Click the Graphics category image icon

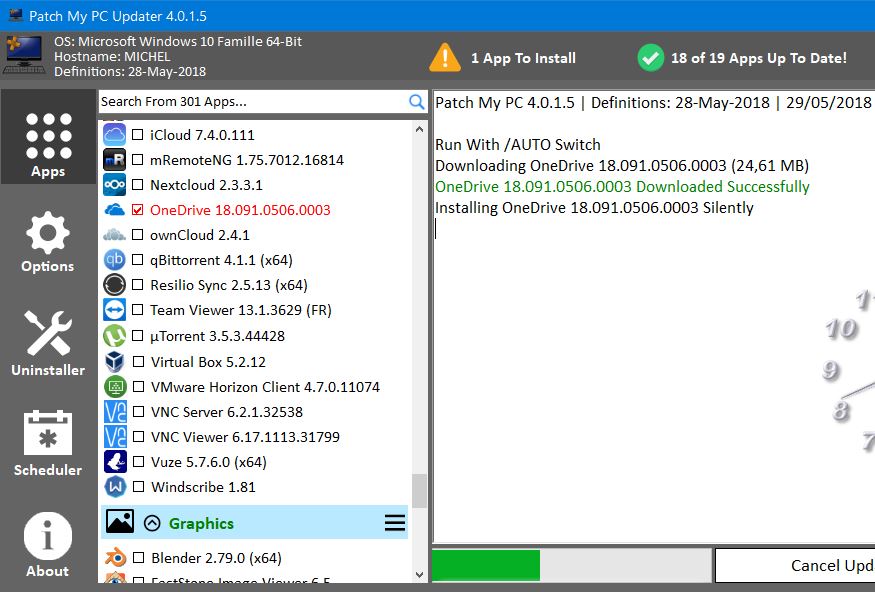point(120,522)
